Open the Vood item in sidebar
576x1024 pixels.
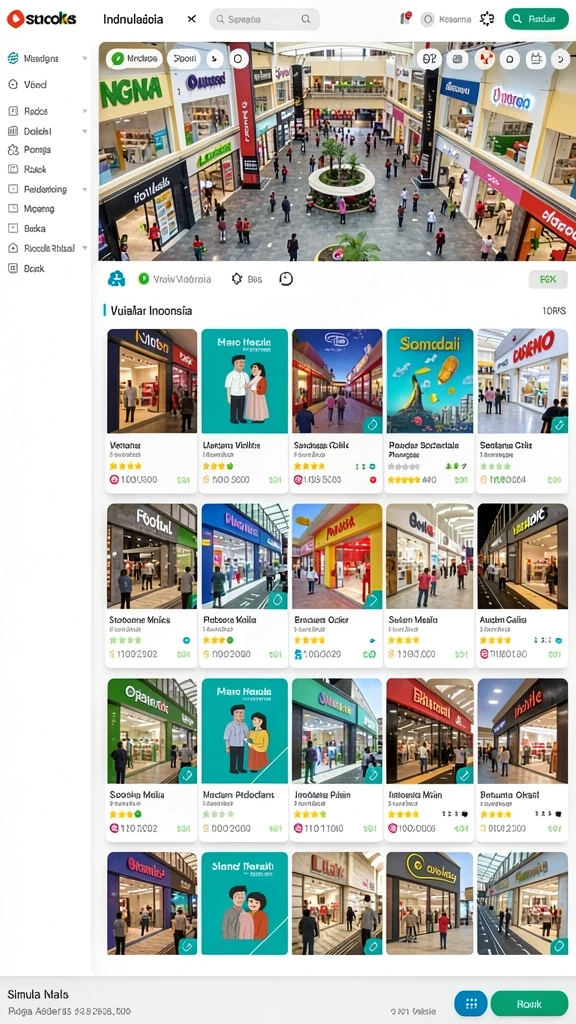[x=27, y=84]
